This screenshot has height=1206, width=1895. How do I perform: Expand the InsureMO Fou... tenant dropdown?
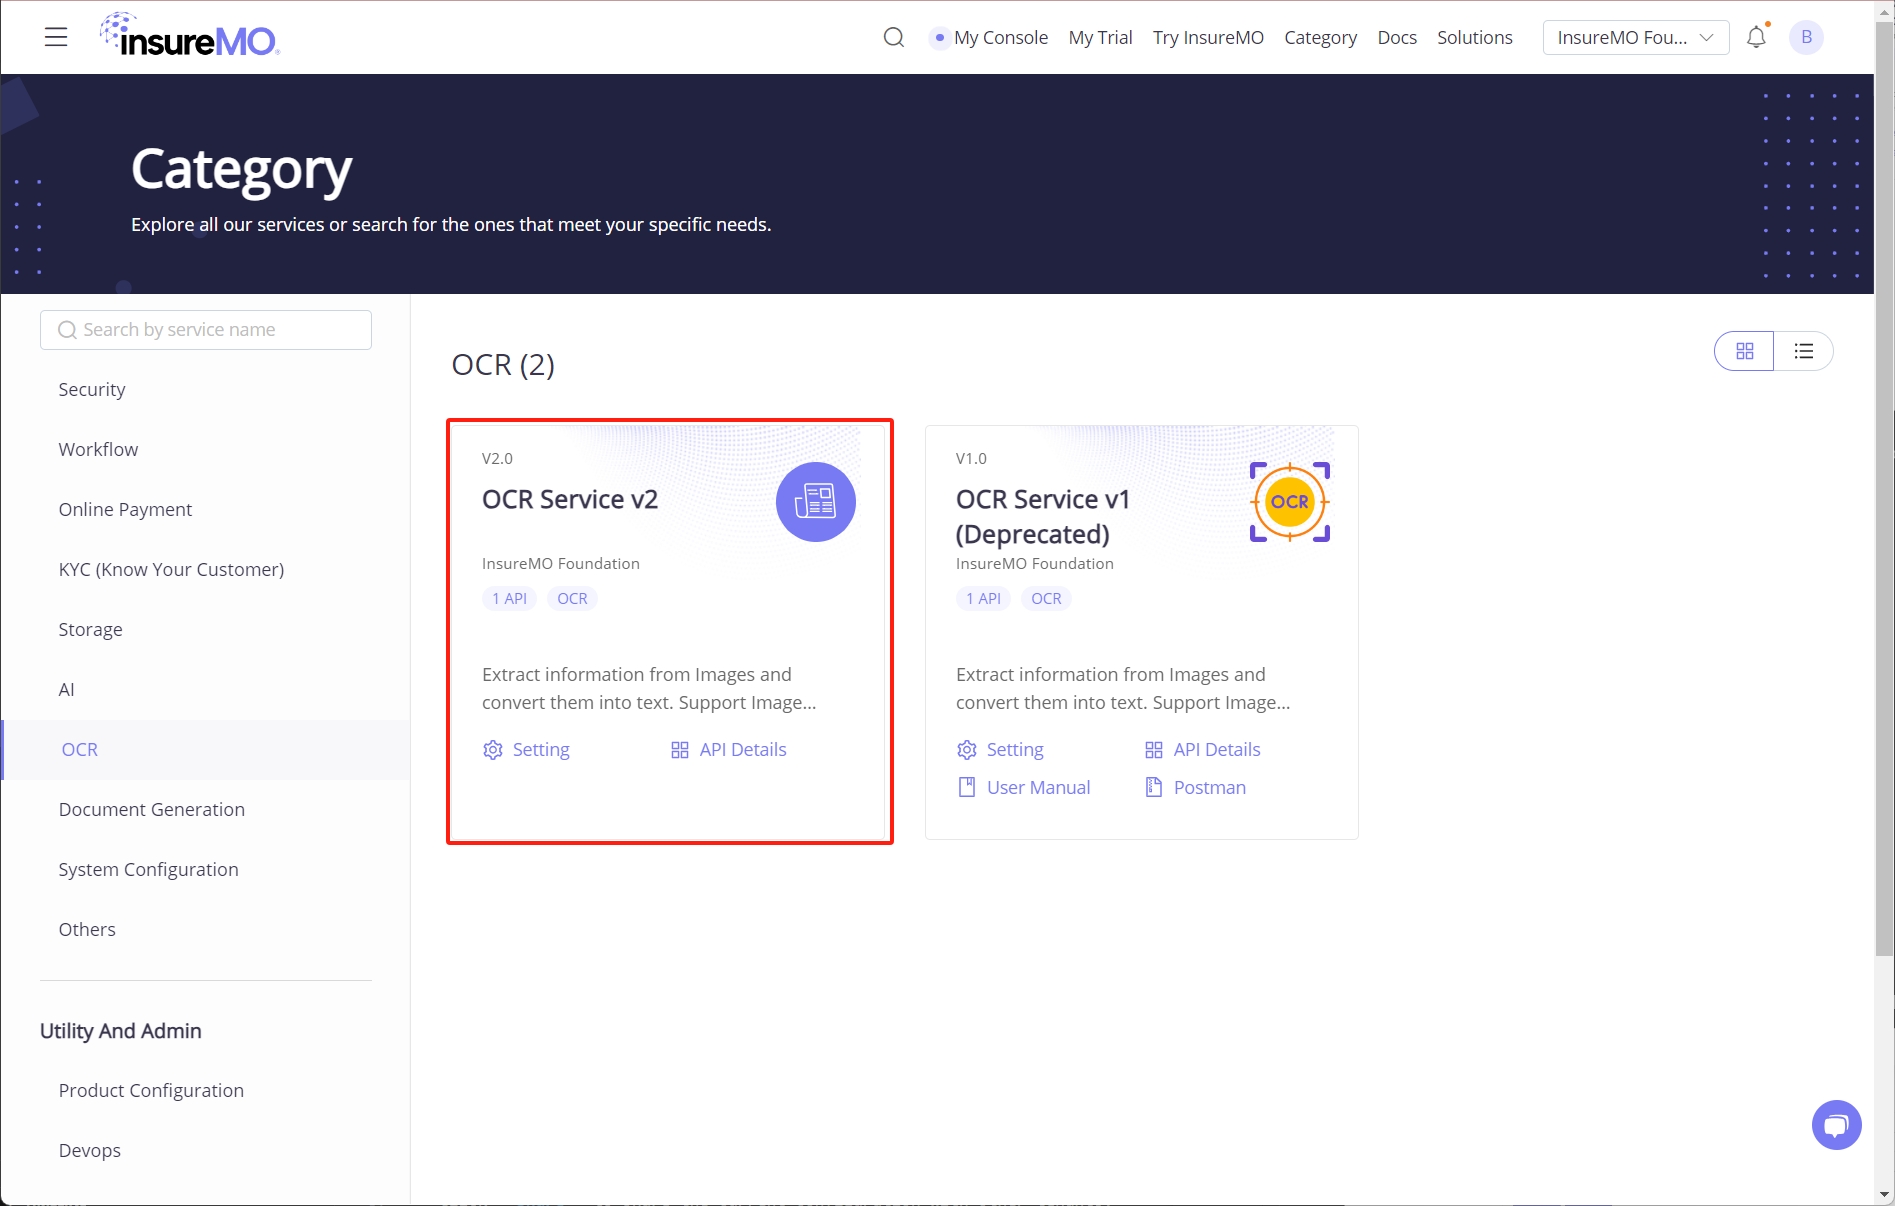click(1636, 38)
